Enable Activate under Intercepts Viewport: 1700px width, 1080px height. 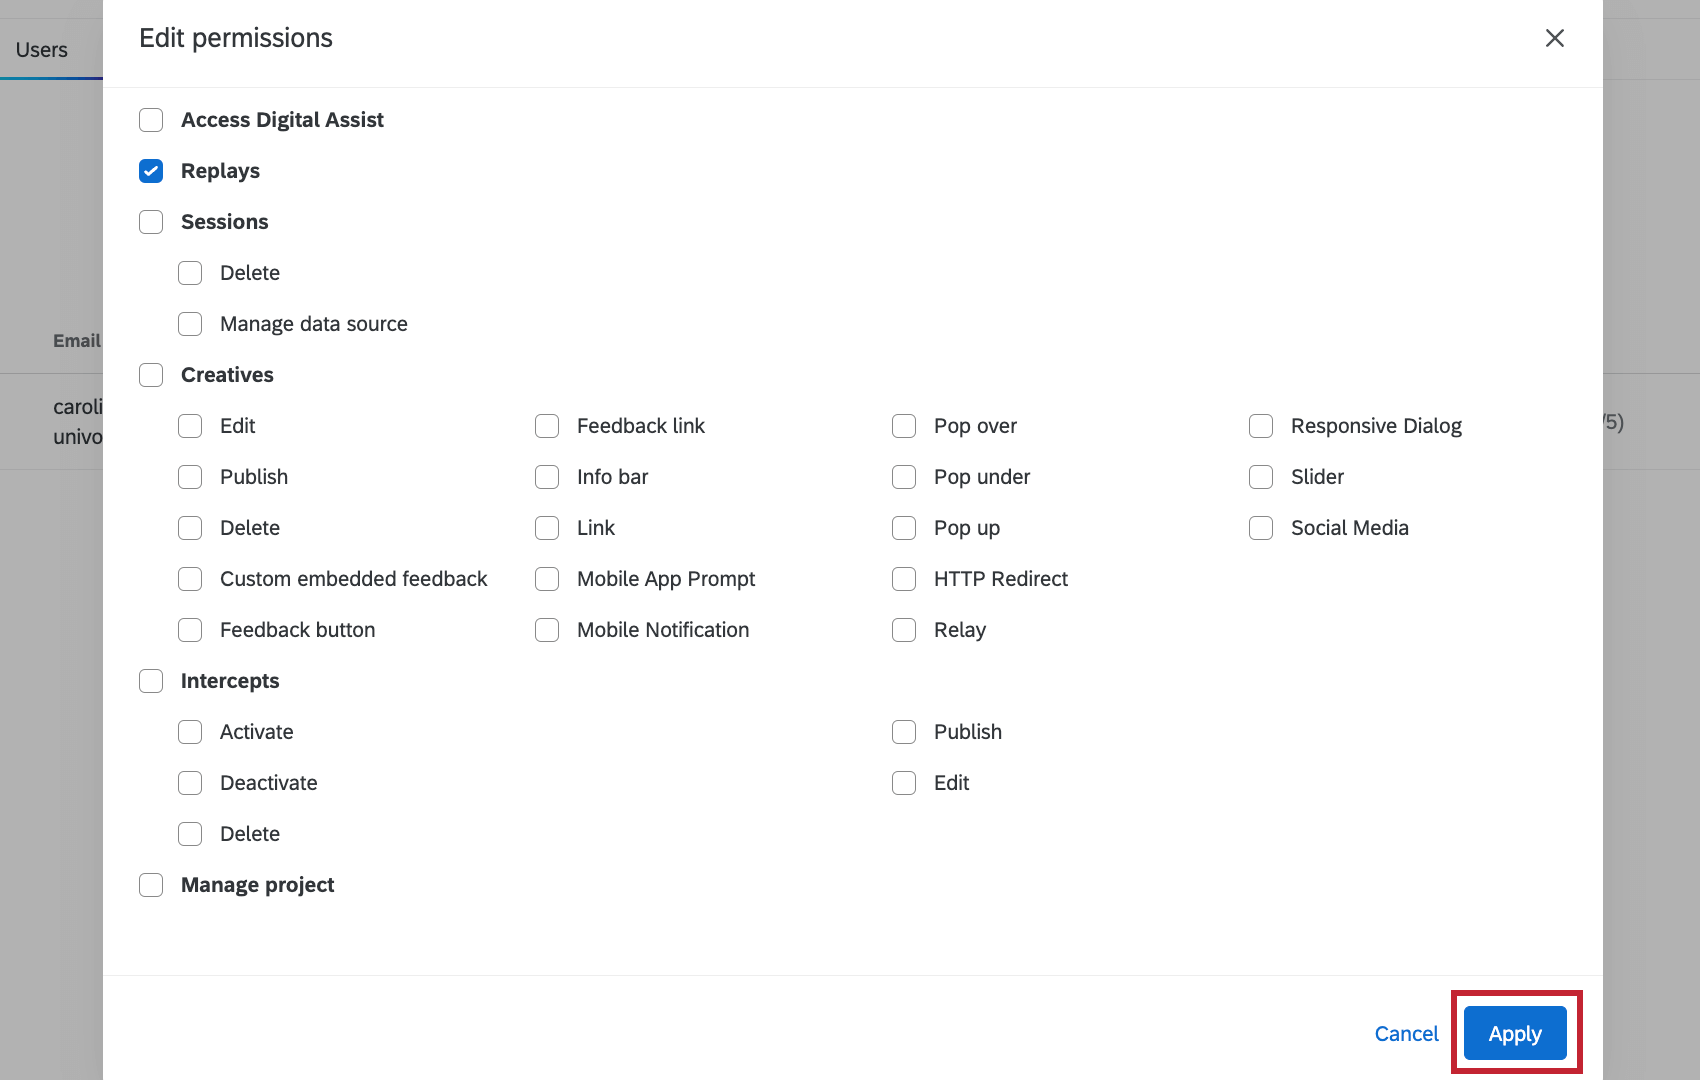pyautogui.click(x=190, y=732)
